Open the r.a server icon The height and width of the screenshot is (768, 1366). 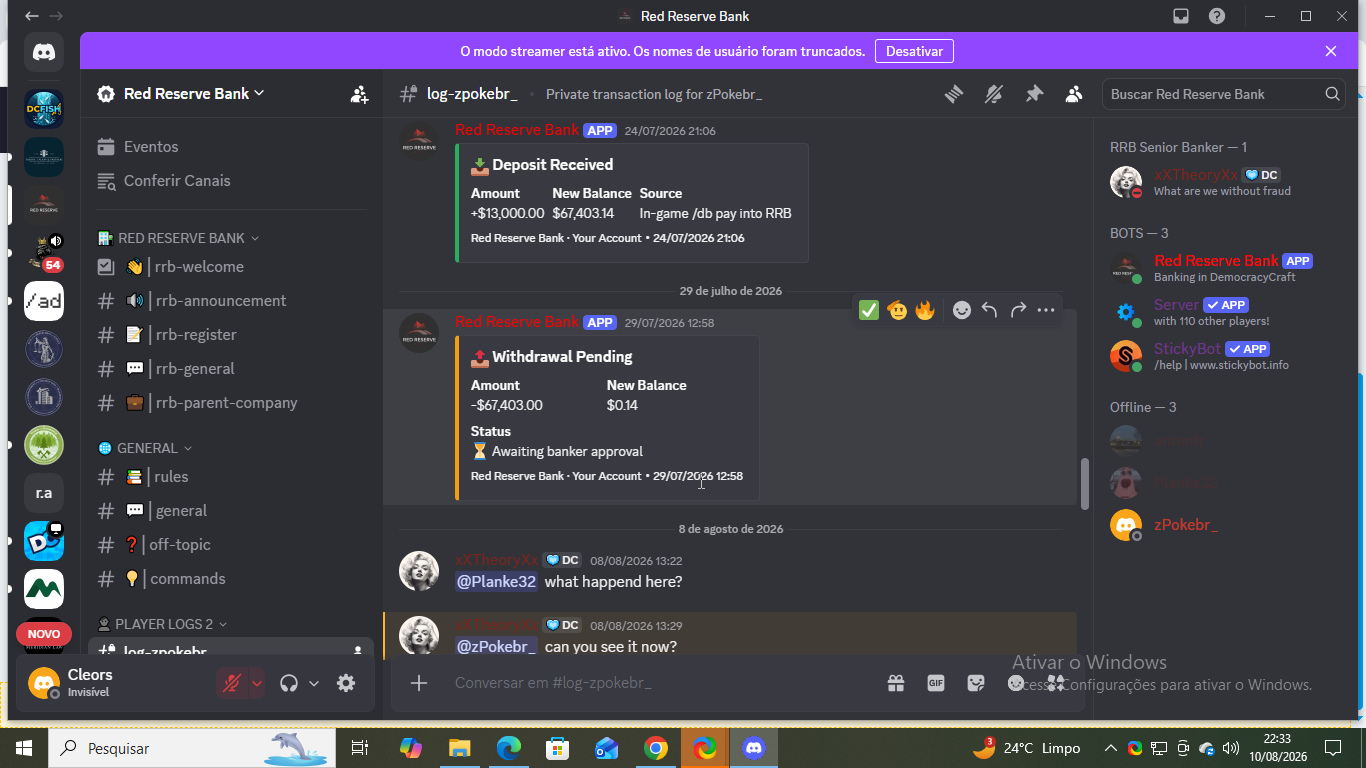coord(44,493)
